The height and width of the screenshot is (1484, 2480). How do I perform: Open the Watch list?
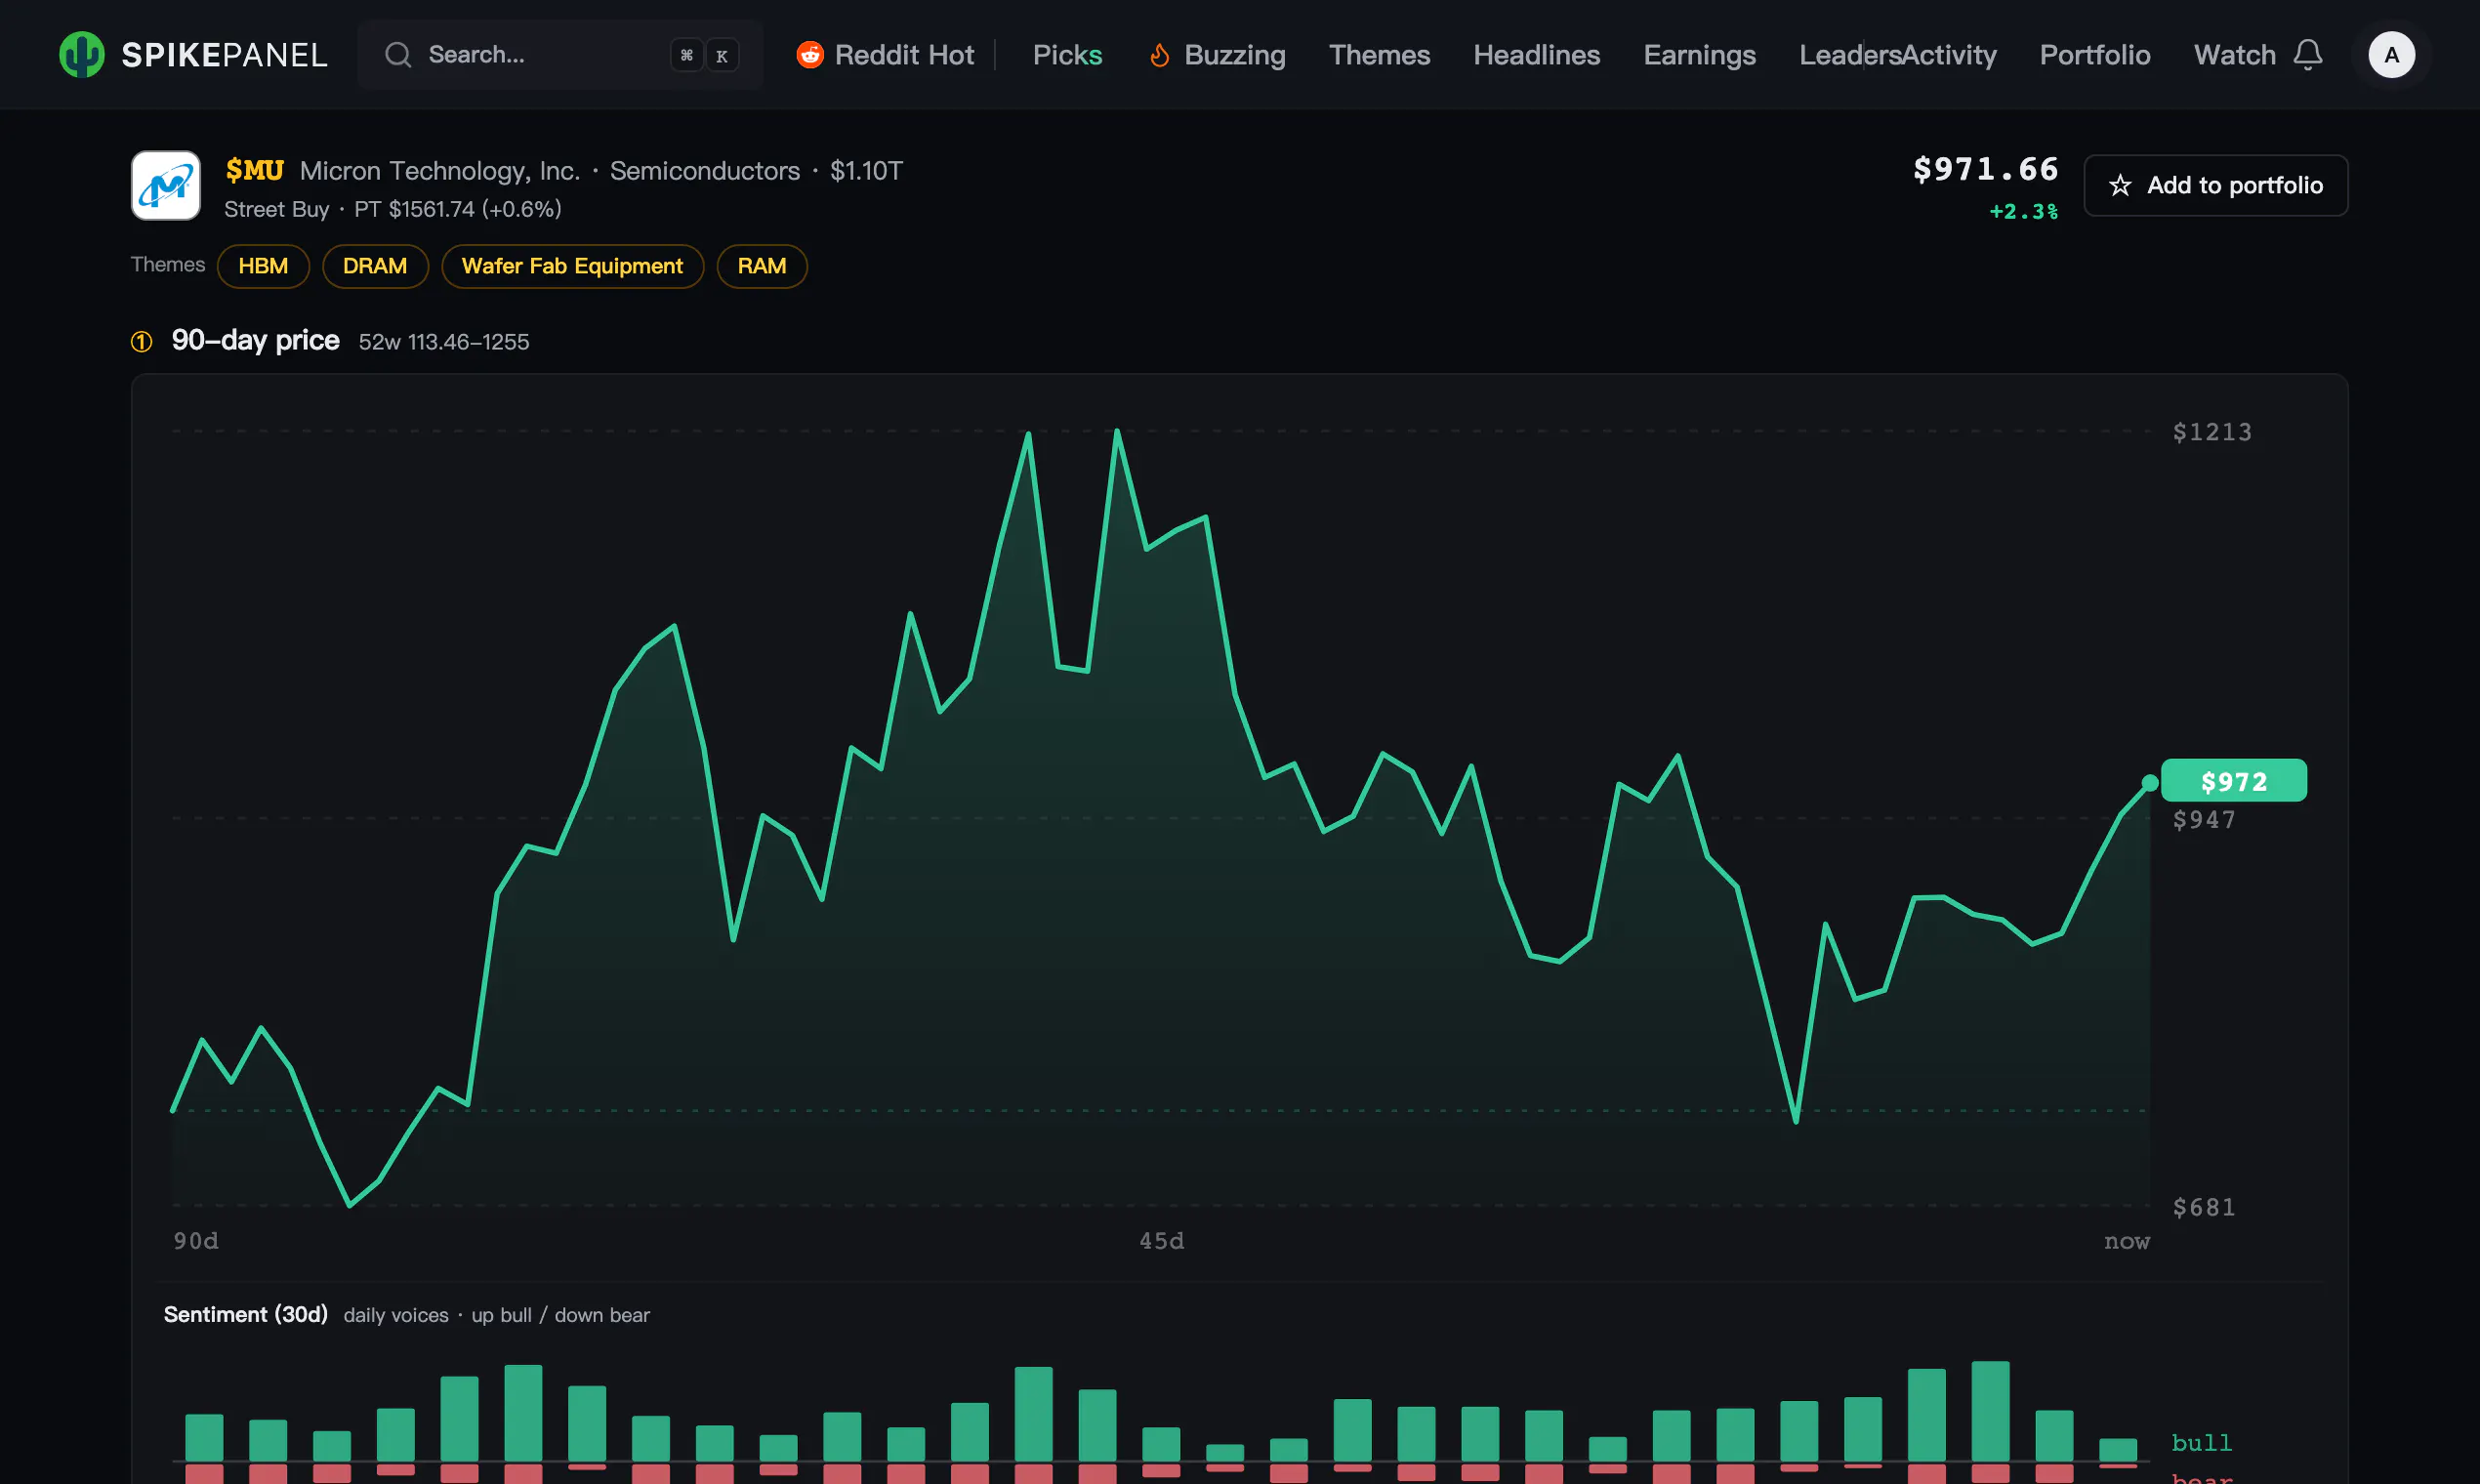(x=2234, y=55)
